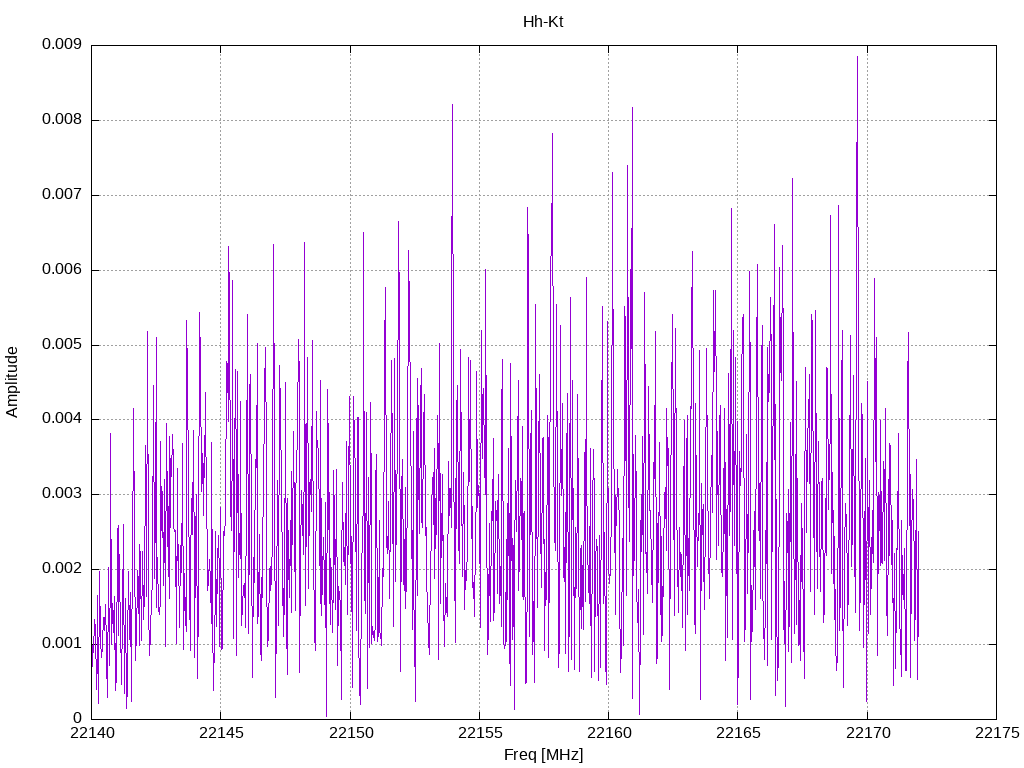This screenshot has height=768, width=1024.
Task: Click the x-axis tick label 22145
Action: point(221,733)
